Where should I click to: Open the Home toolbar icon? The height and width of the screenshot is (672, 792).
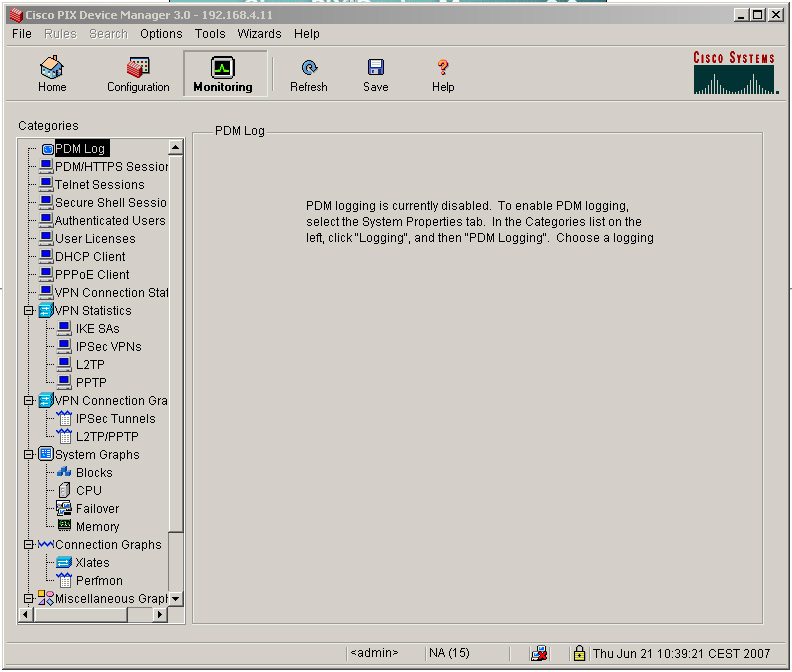(52, 74)
